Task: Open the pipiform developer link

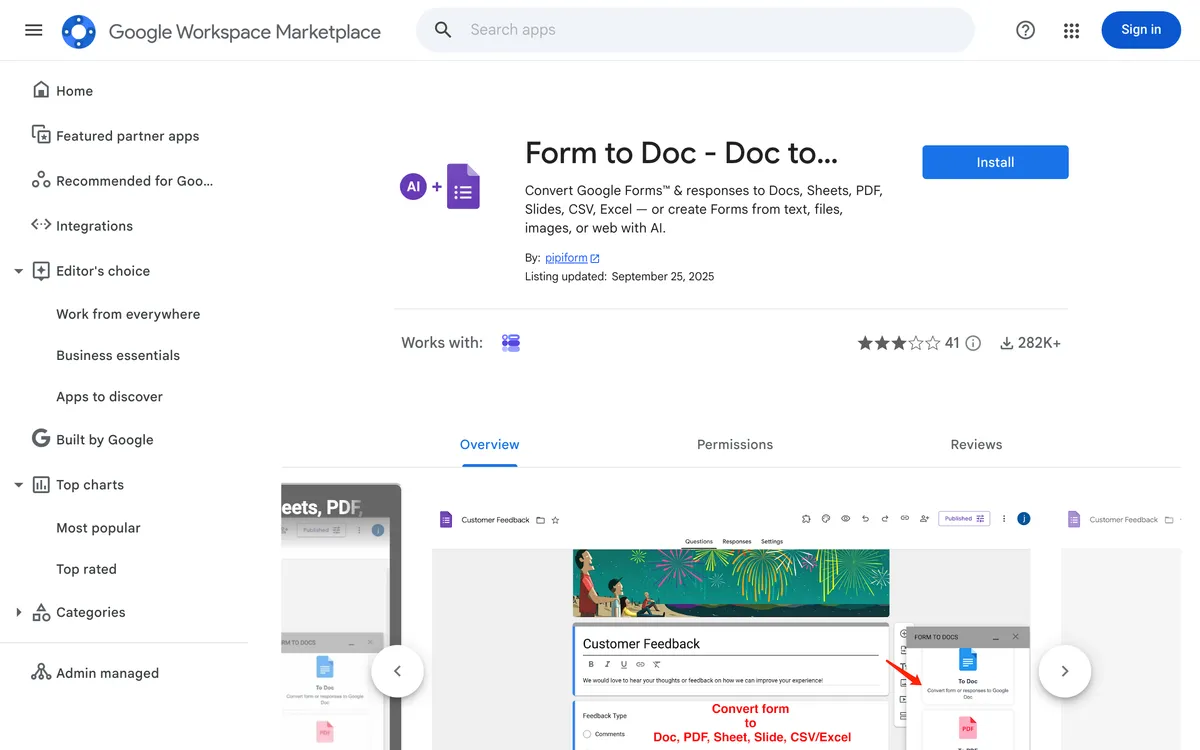Action: coord(566,258)
